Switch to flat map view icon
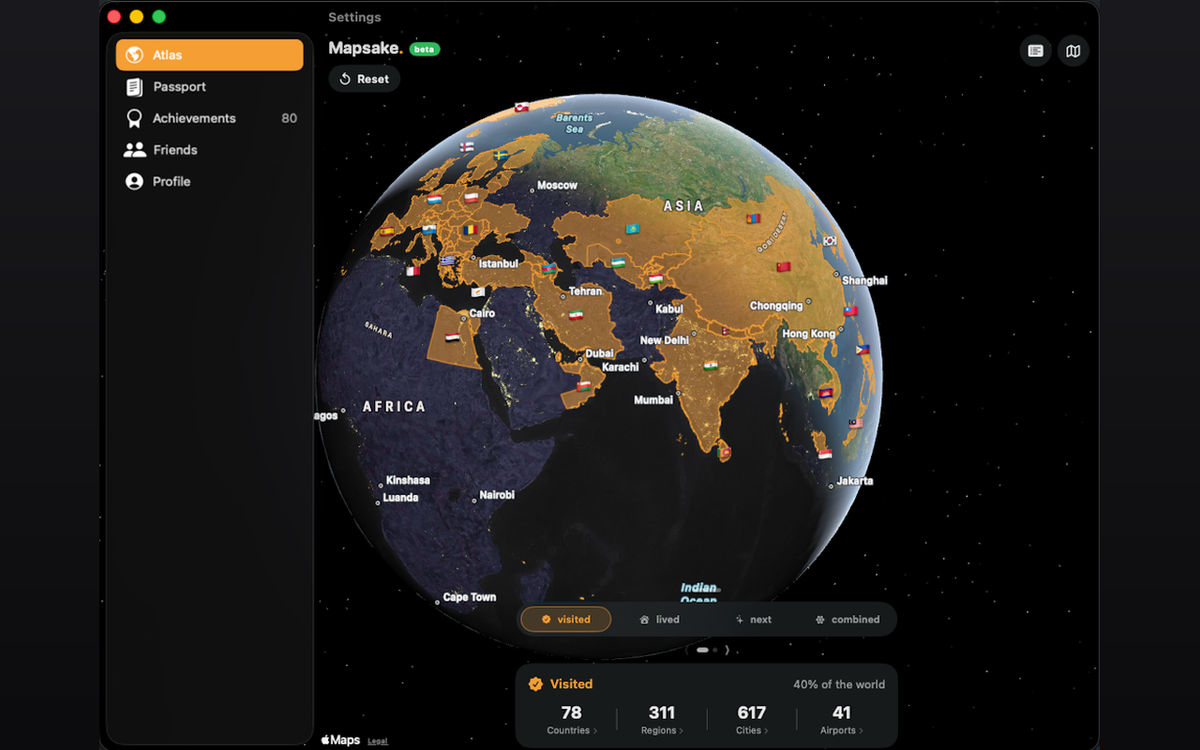The height and width of the screenshot is (750, 1200). point(1073,51)
